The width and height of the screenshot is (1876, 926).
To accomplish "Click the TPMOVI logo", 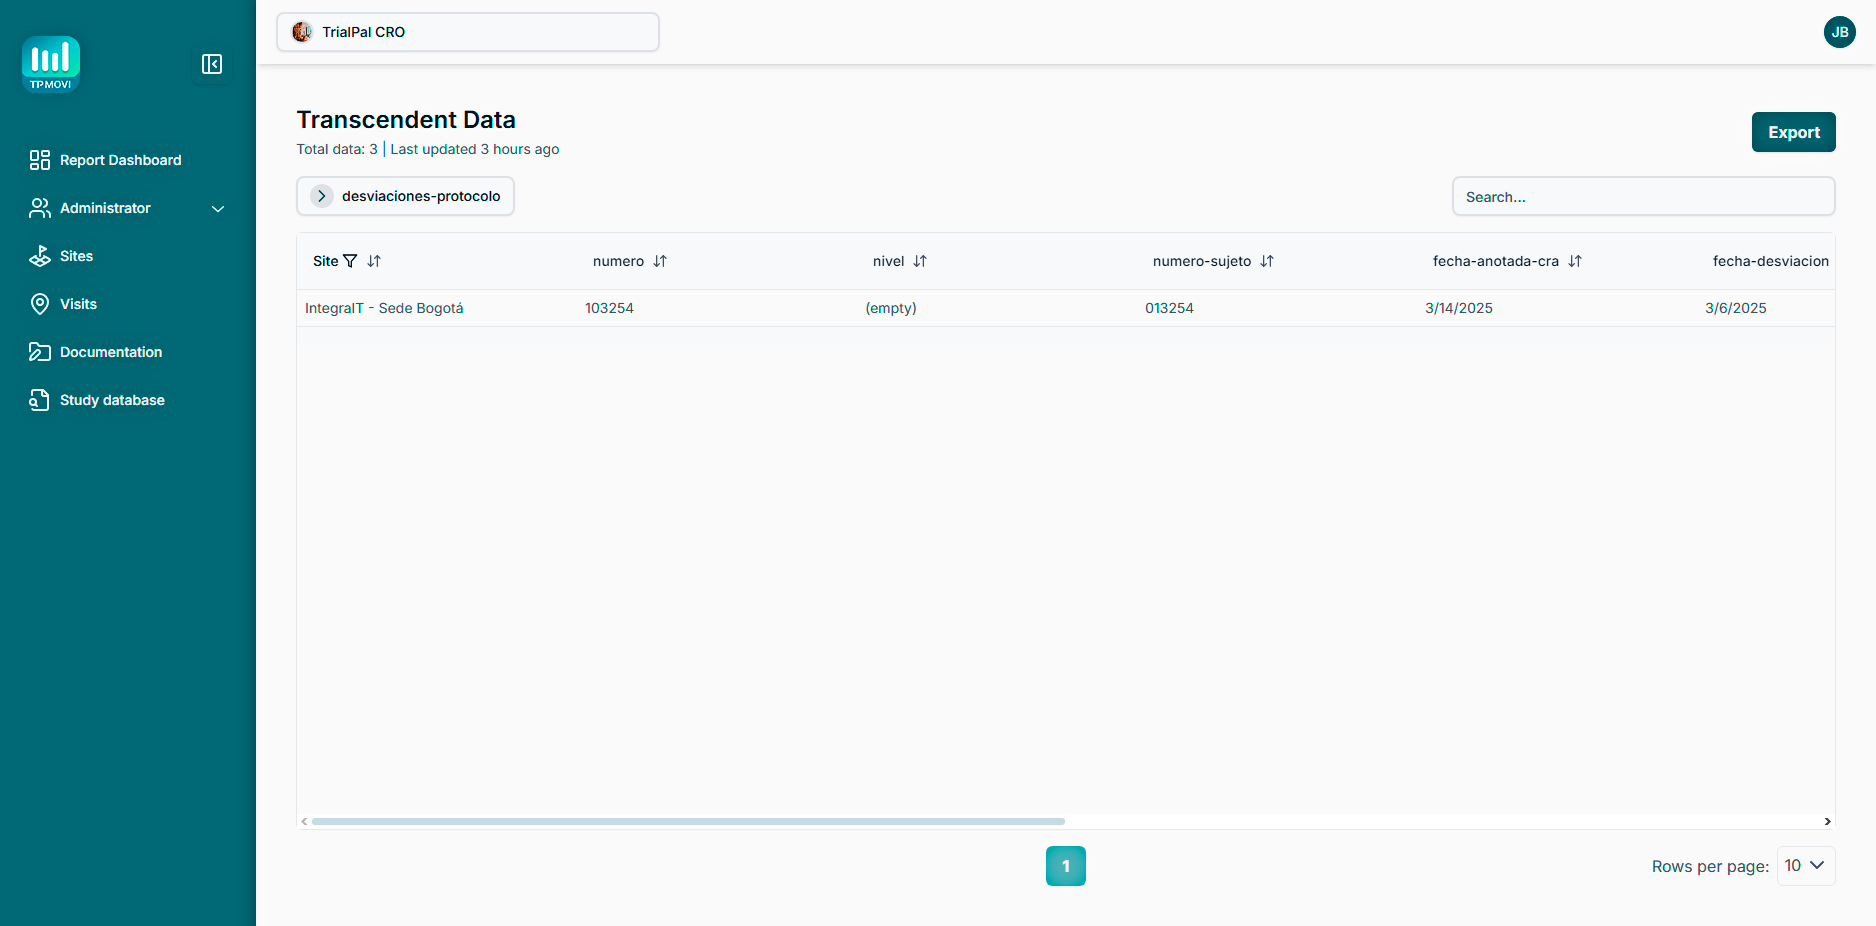I will (51, 64).
